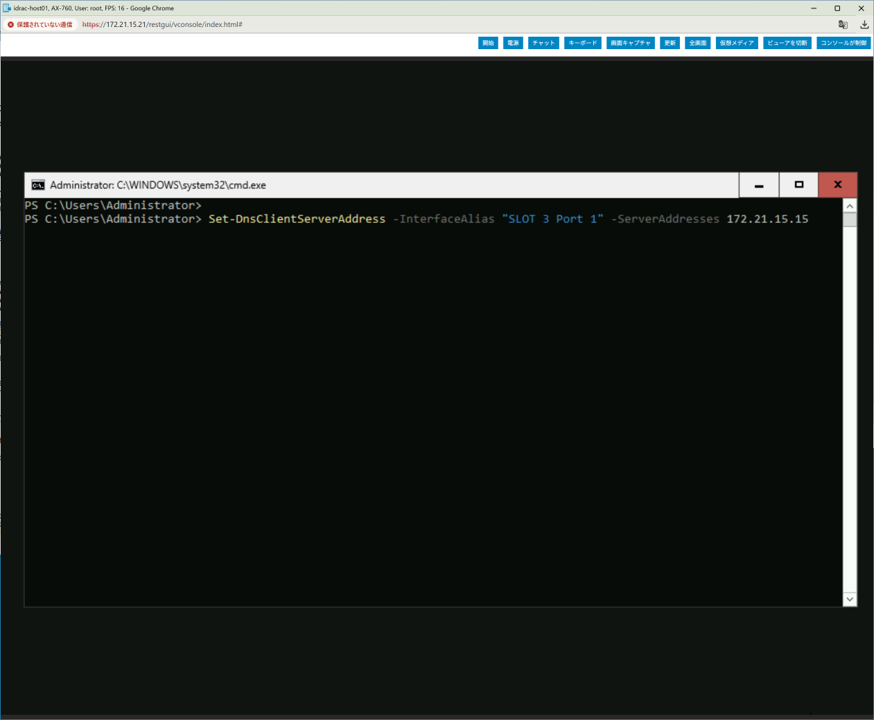Click the 更新 (Refresh) button

[670, 43]
